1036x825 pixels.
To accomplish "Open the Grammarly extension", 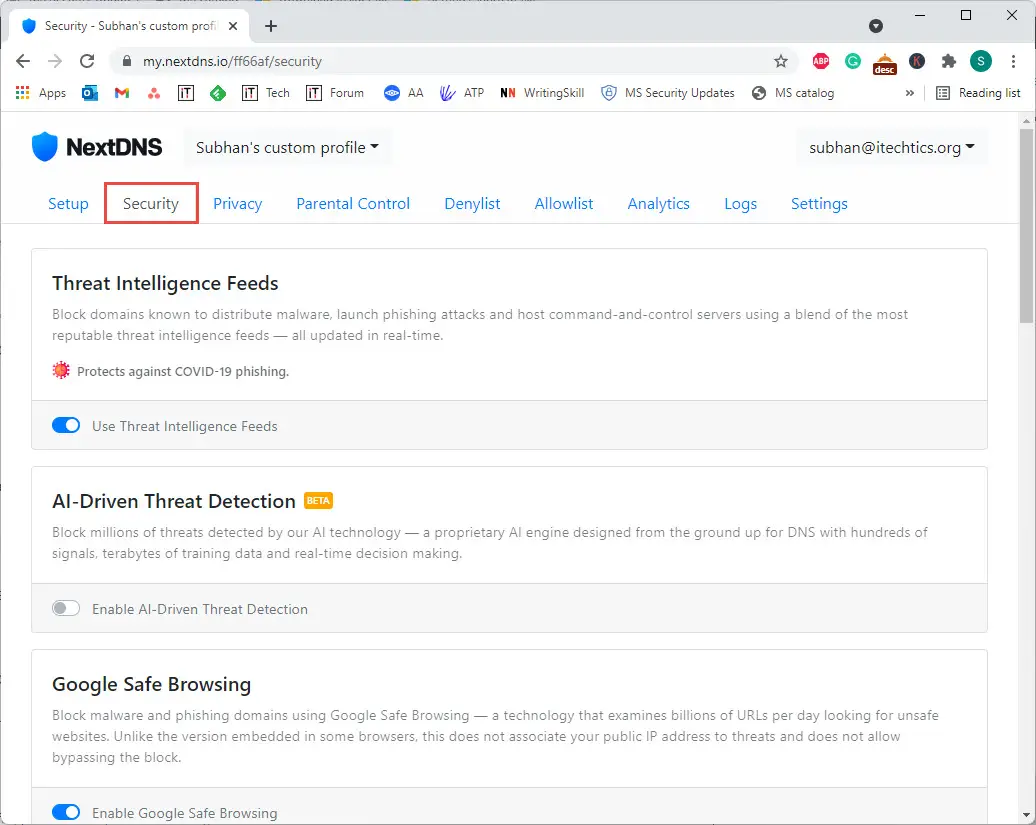I will tap(853, 61).
